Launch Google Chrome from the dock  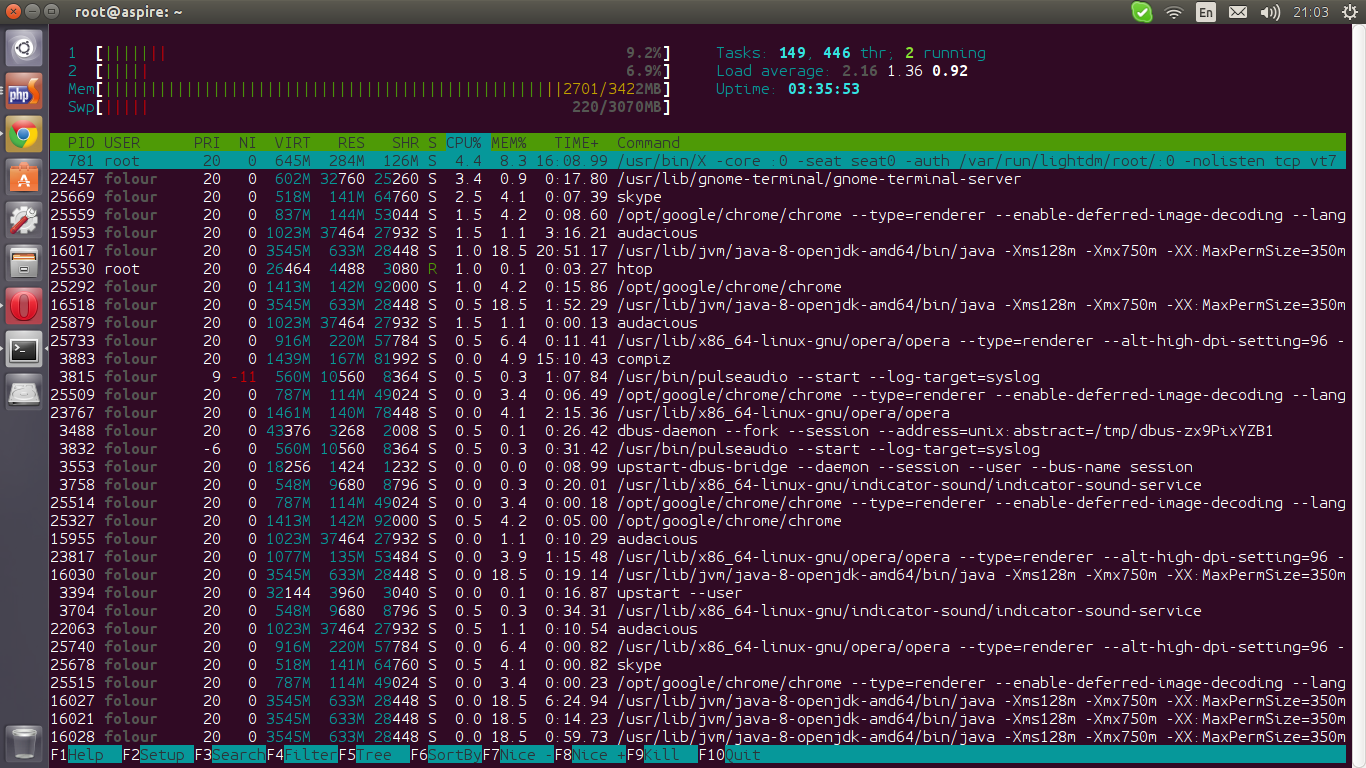24,135
